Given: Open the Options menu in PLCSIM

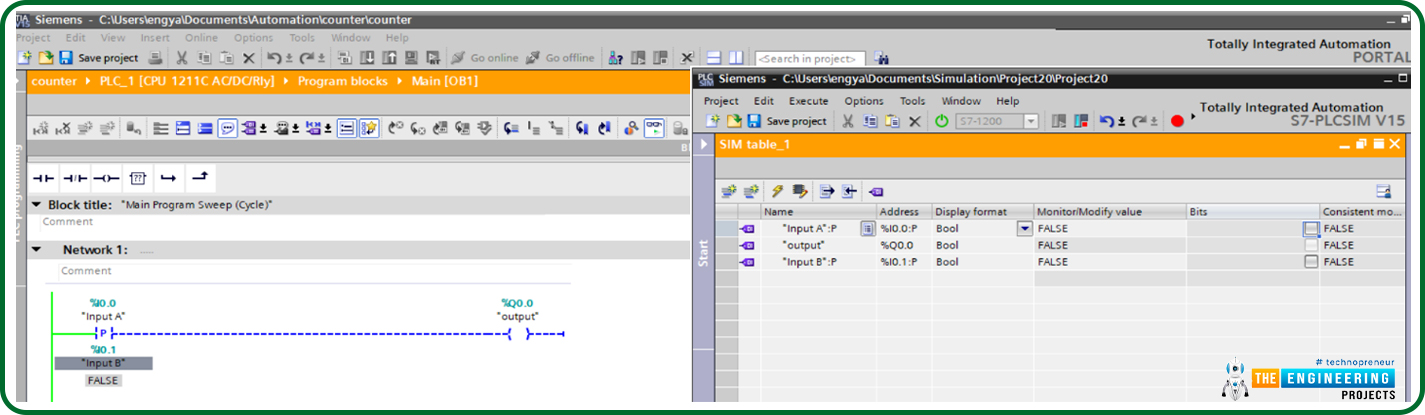Looking at the screenshot, I should (x=863, y=101).
